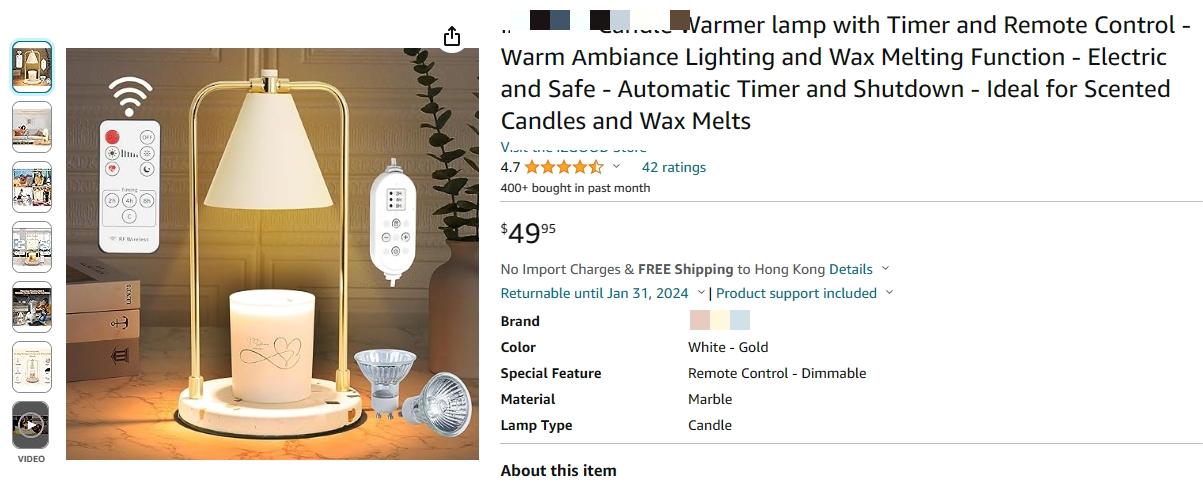Screen dimensions: 1203x483
Task: Expand the shipping Details chevron
Action: coord(885,269)
